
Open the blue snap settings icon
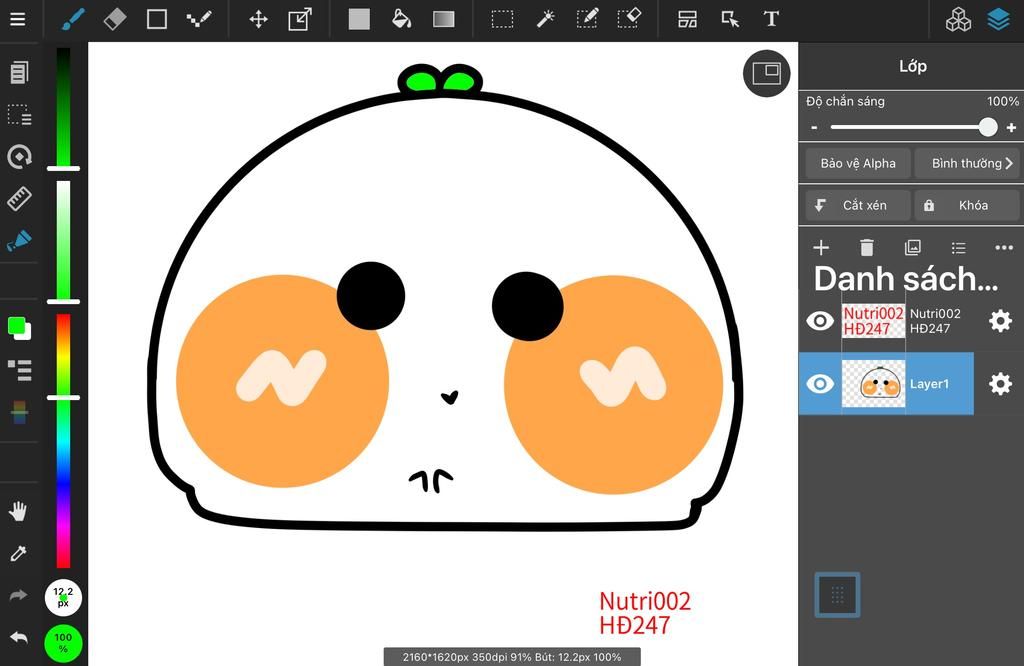pyautogui.click(x=19, y=240)
